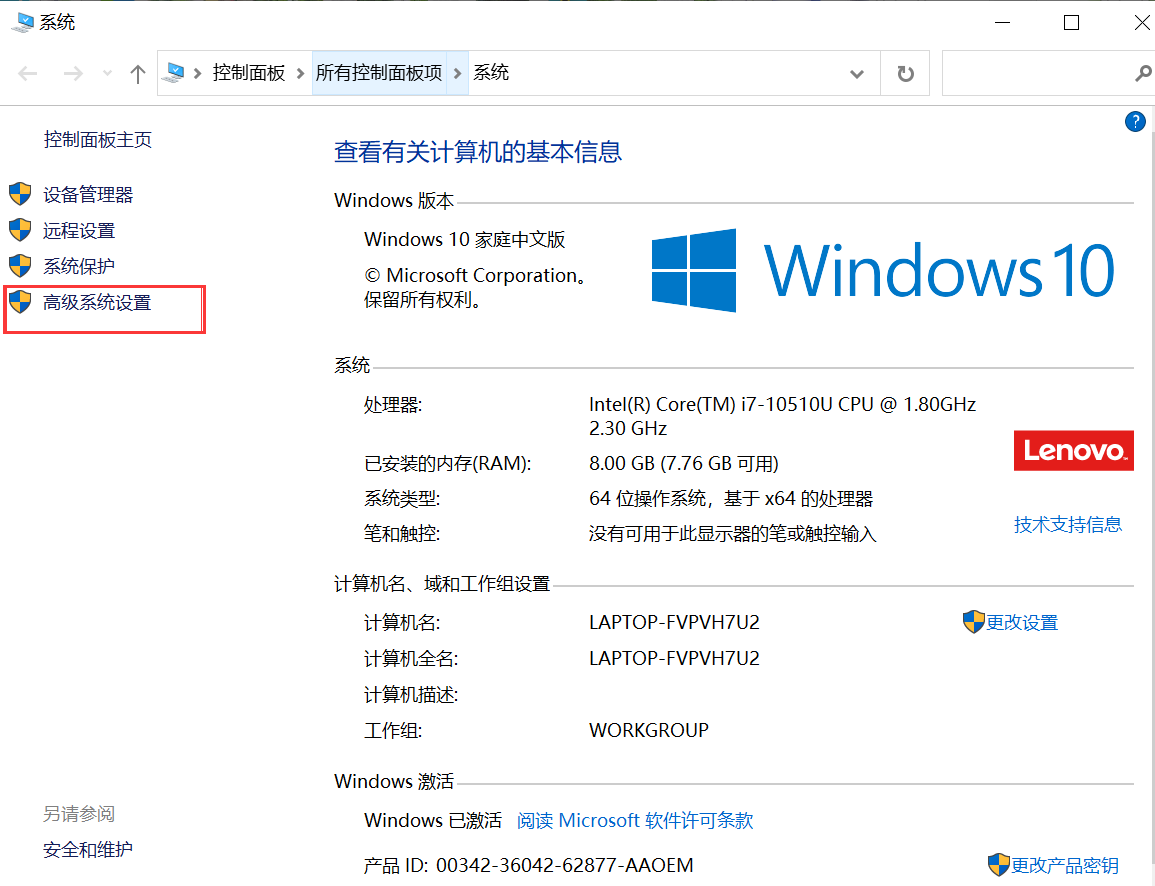
Task: Select the 计算机全名 value LAPTOP-FVPVH7U2
Action: tap(674, 658)
